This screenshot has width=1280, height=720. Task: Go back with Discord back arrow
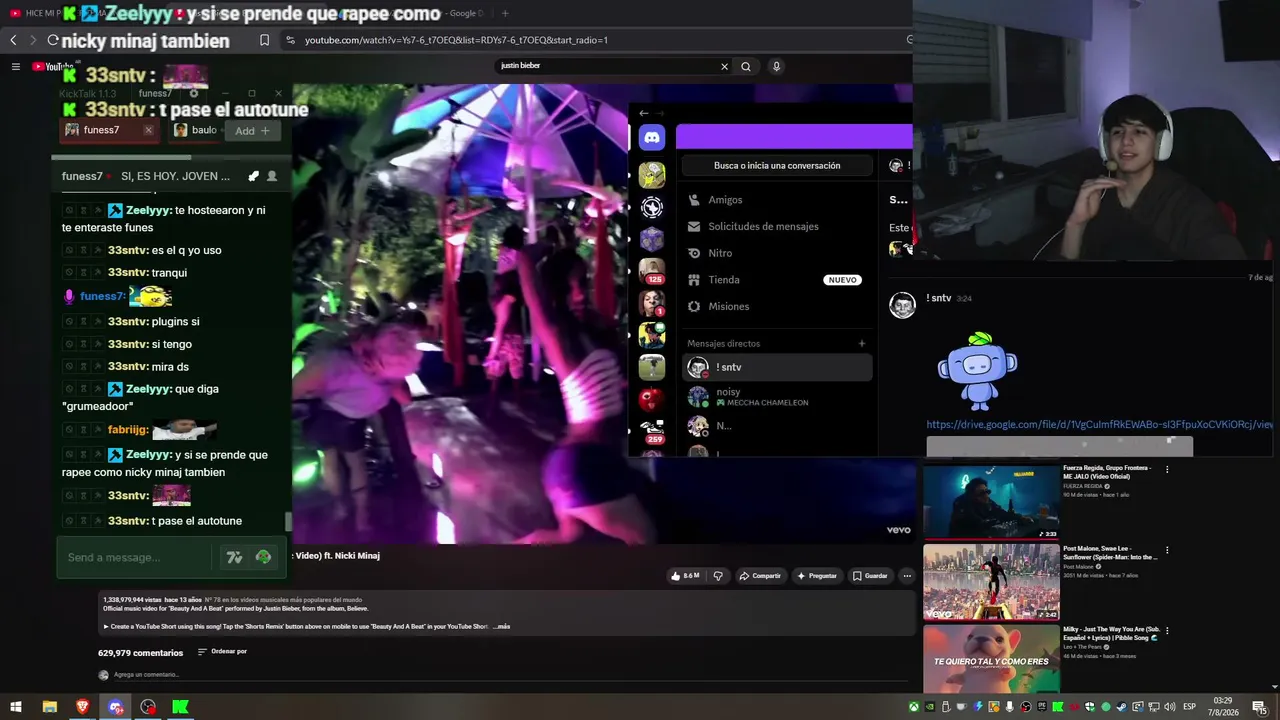tap(643, 113)
